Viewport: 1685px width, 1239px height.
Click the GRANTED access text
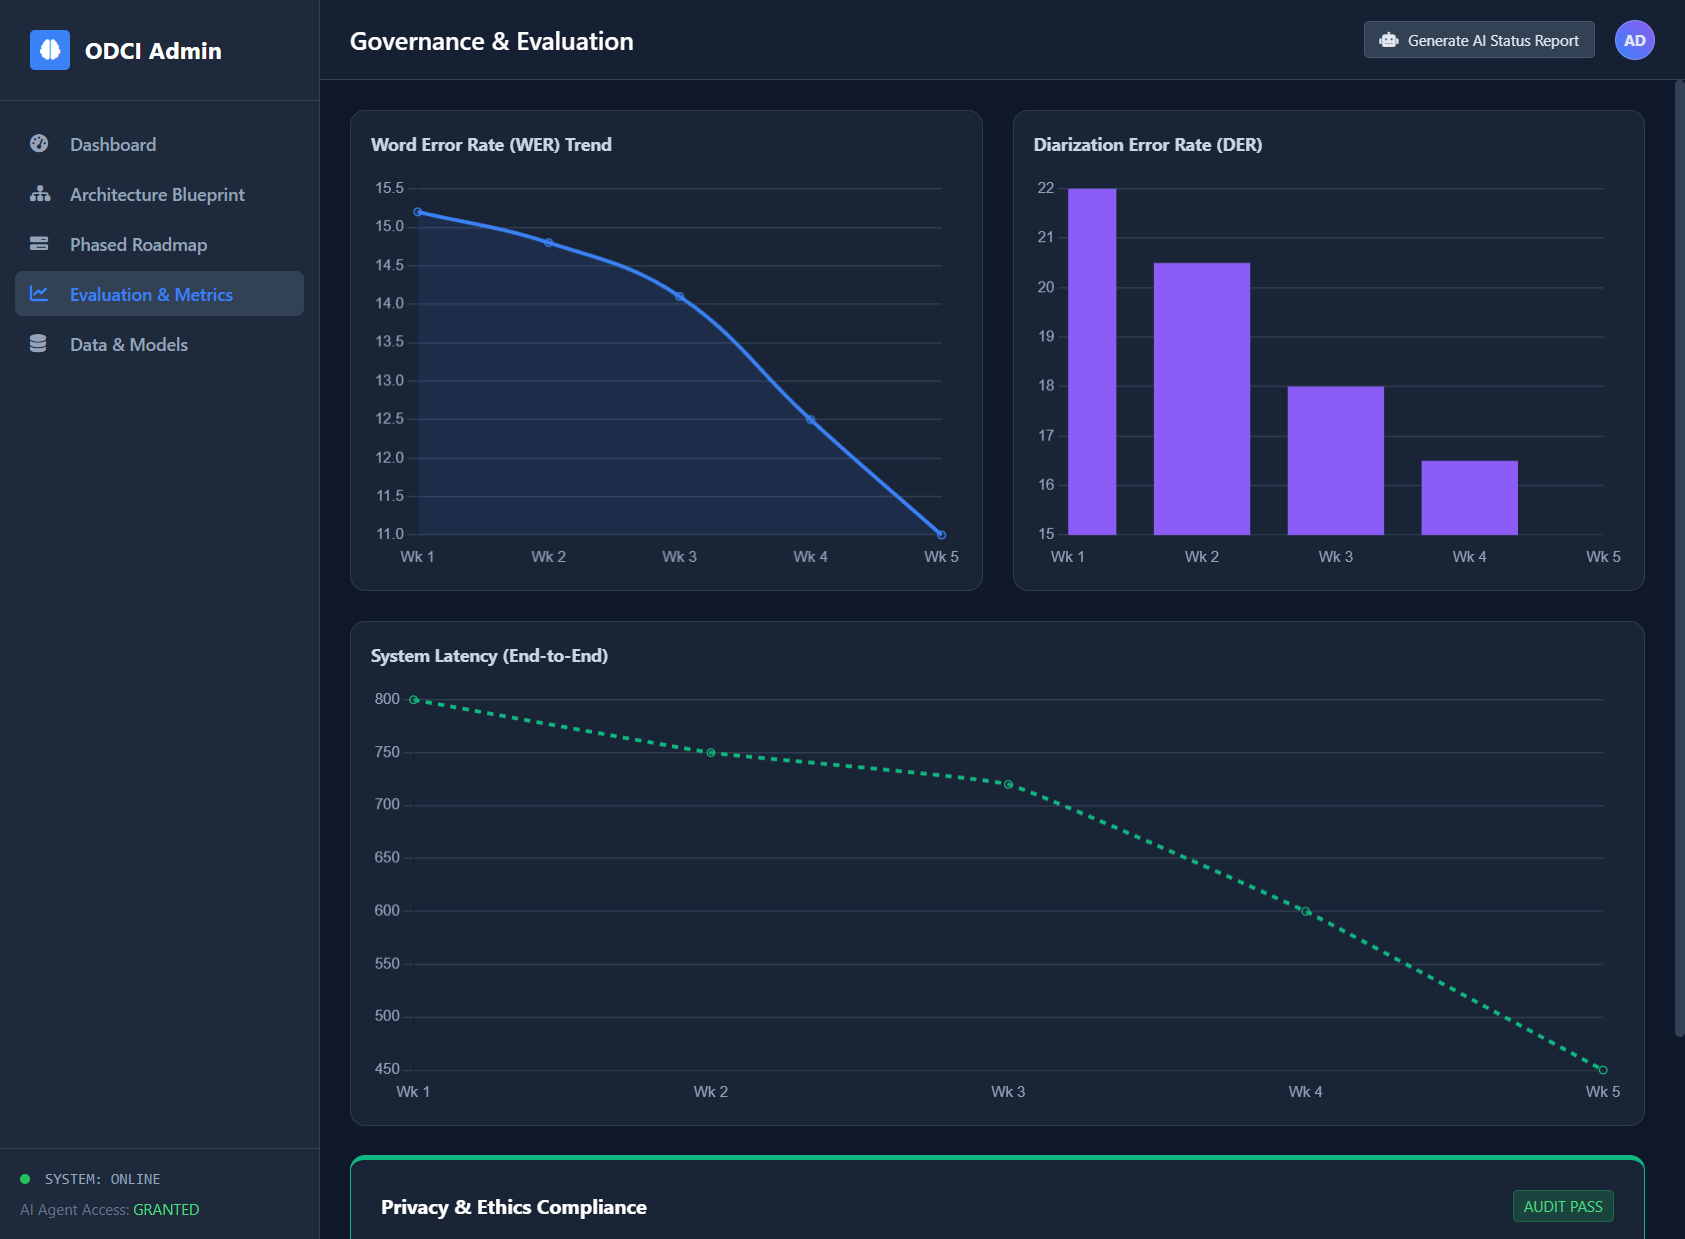tap(166, 1209)
